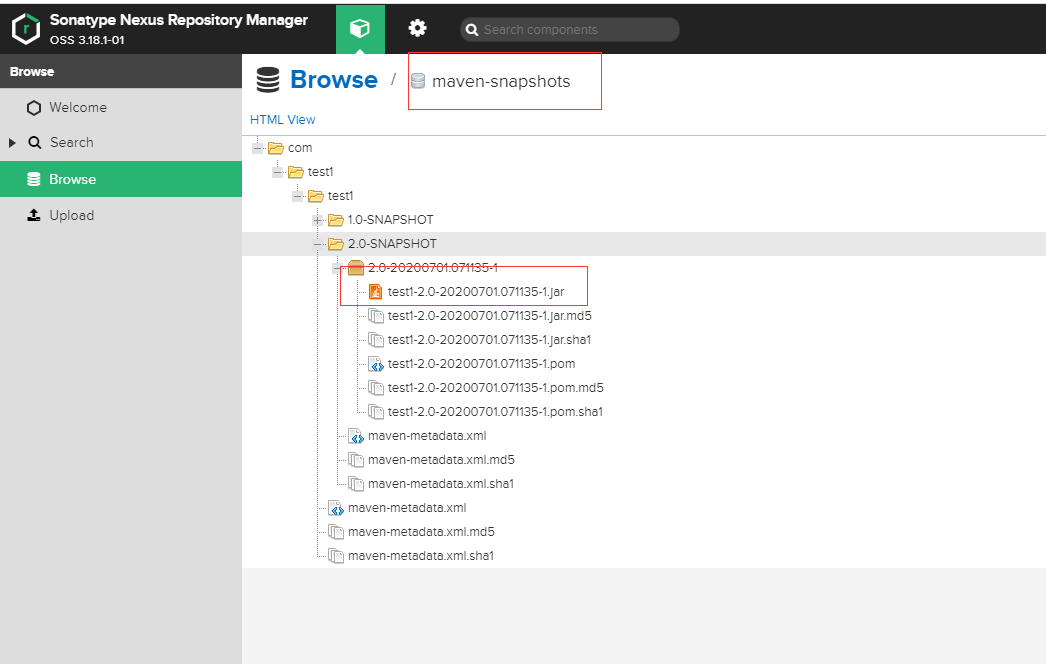Collapse the com folder node
The height and width of the screenshot is (664, 1046).
tap(257, 147)
